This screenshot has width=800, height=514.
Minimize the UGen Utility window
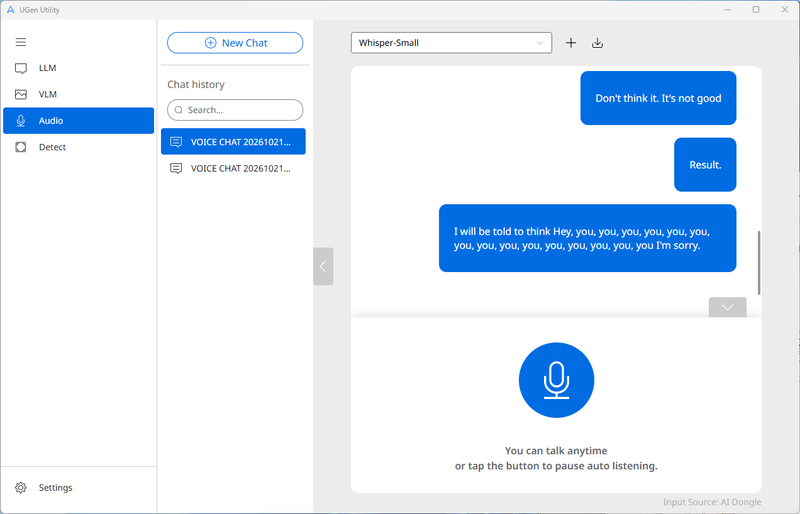point(728,10)
